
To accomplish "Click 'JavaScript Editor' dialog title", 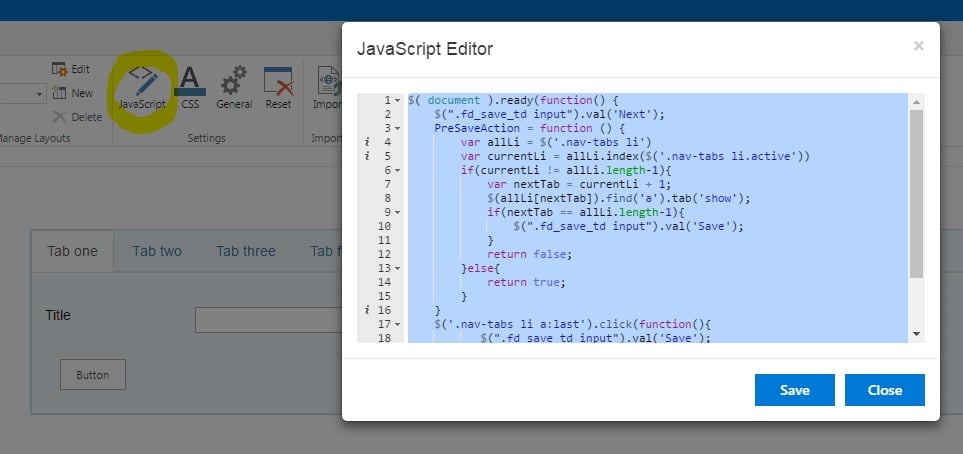I will (425, 49).
